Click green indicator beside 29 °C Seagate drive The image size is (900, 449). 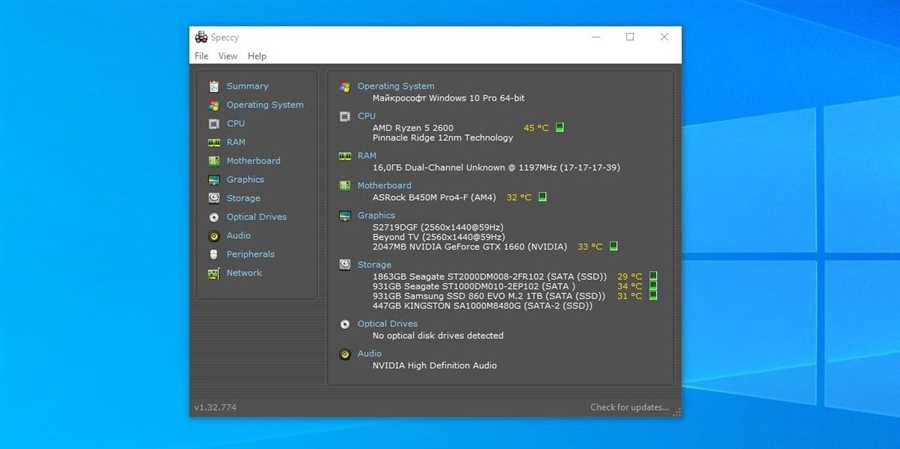(x=653, y=276)
